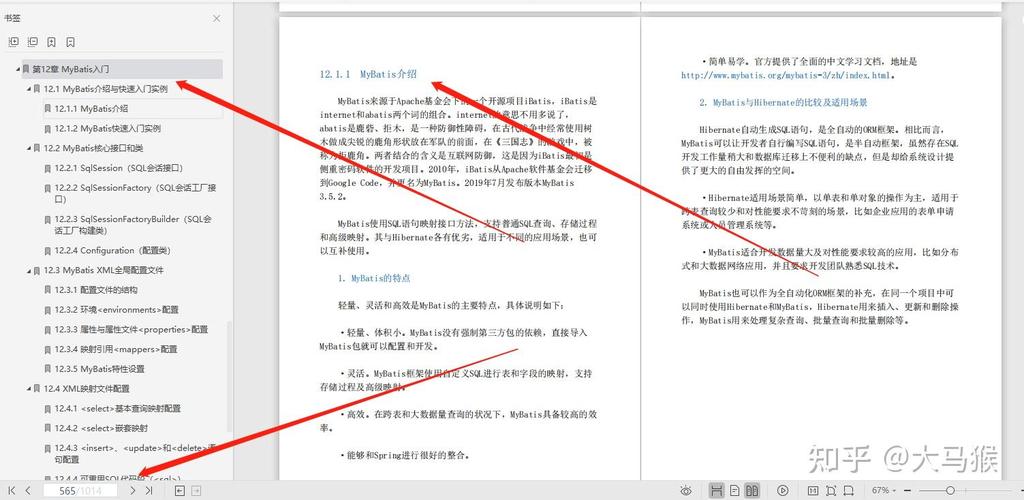Viewport: 1024px width, 500px height.
Task: Click subheading 2. MyBatis与Hibernate的比较及适用场景
Action: pyautogui.click(x=783, y=103)
